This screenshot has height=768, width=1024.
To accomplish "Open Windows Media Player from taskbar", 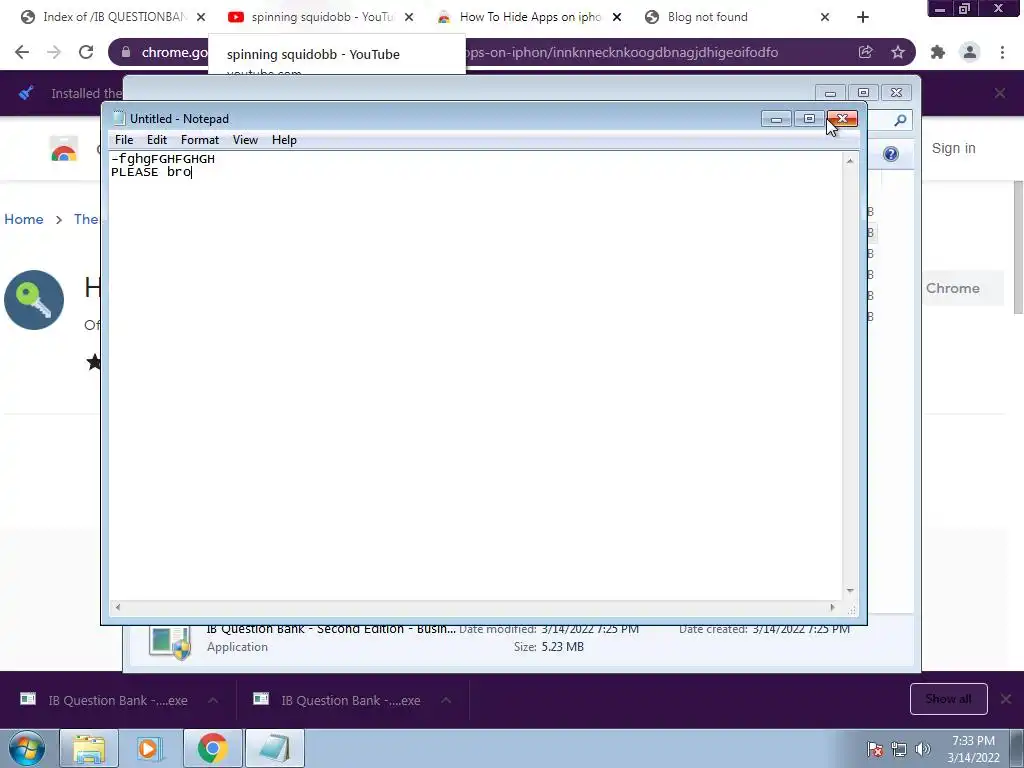I will click(x=150, y=748).
